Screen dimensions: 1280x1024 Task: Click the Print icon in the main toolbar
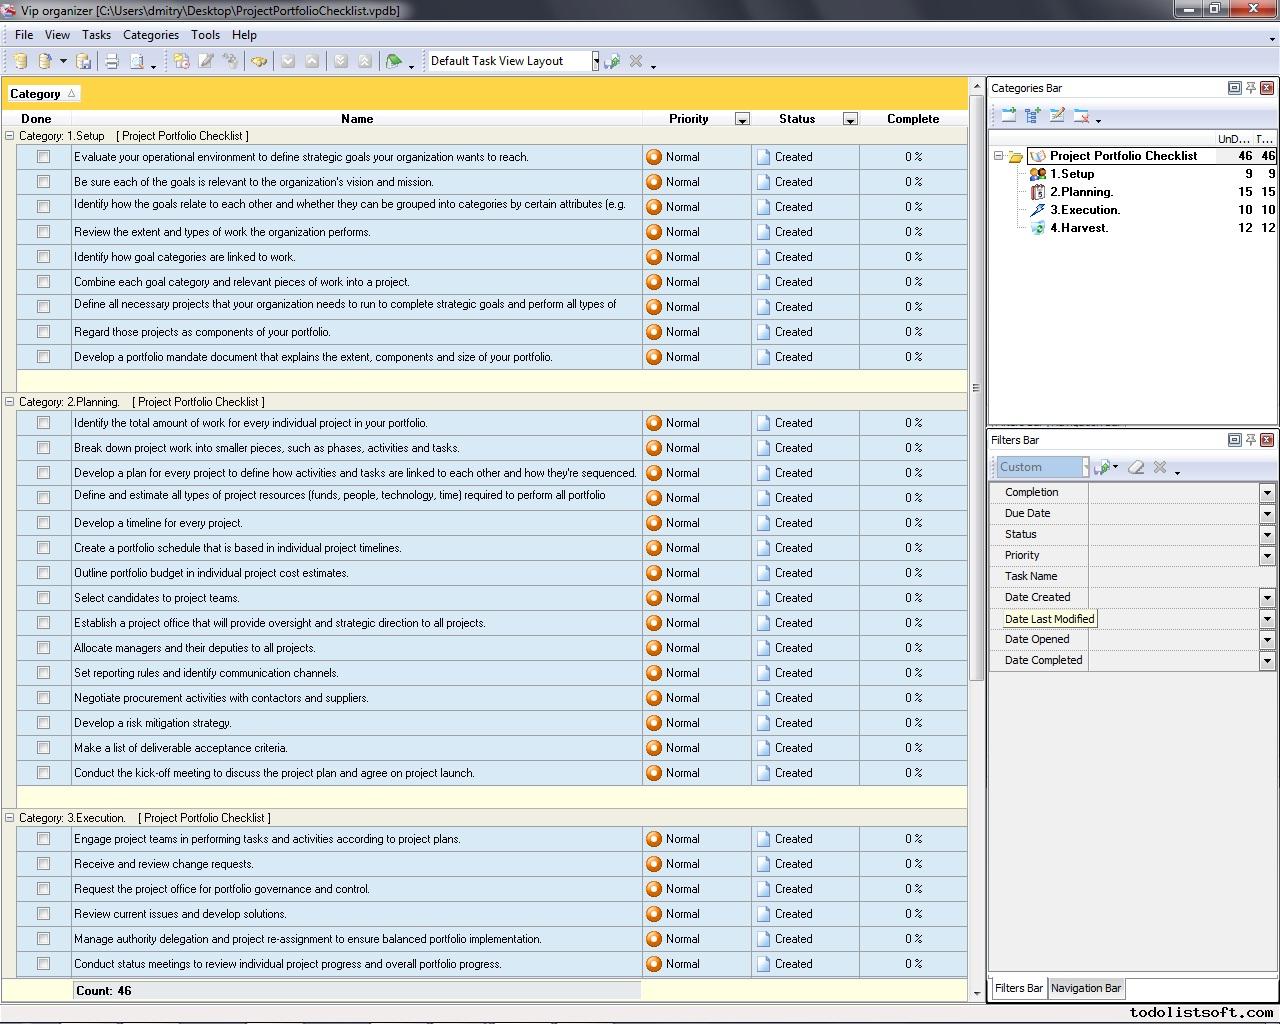[112, 62]
